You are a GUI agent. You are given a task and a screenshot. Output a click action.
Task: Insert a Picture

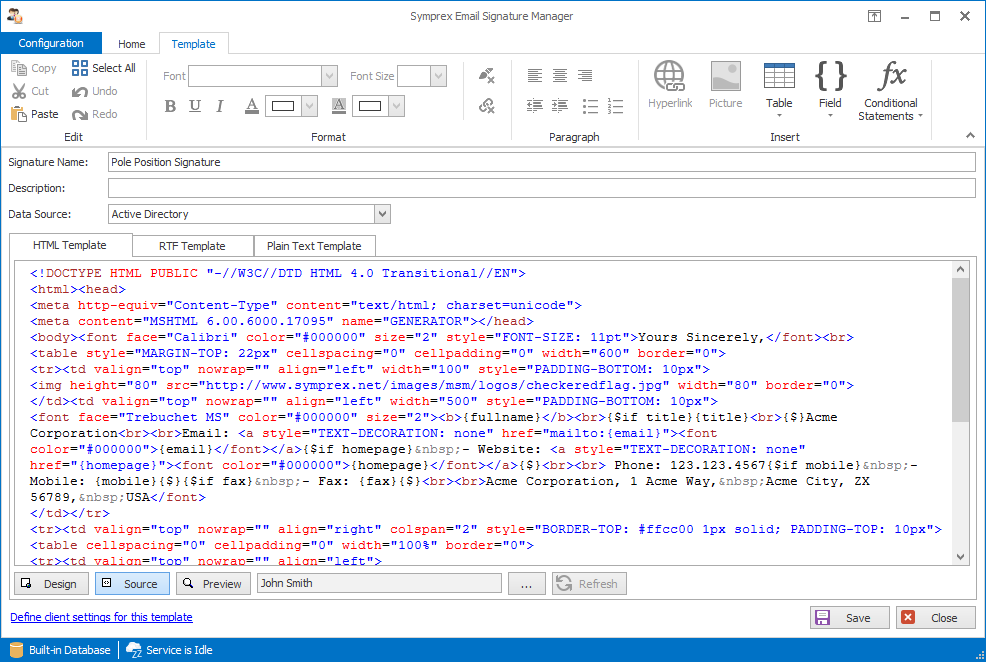point(726,85)
